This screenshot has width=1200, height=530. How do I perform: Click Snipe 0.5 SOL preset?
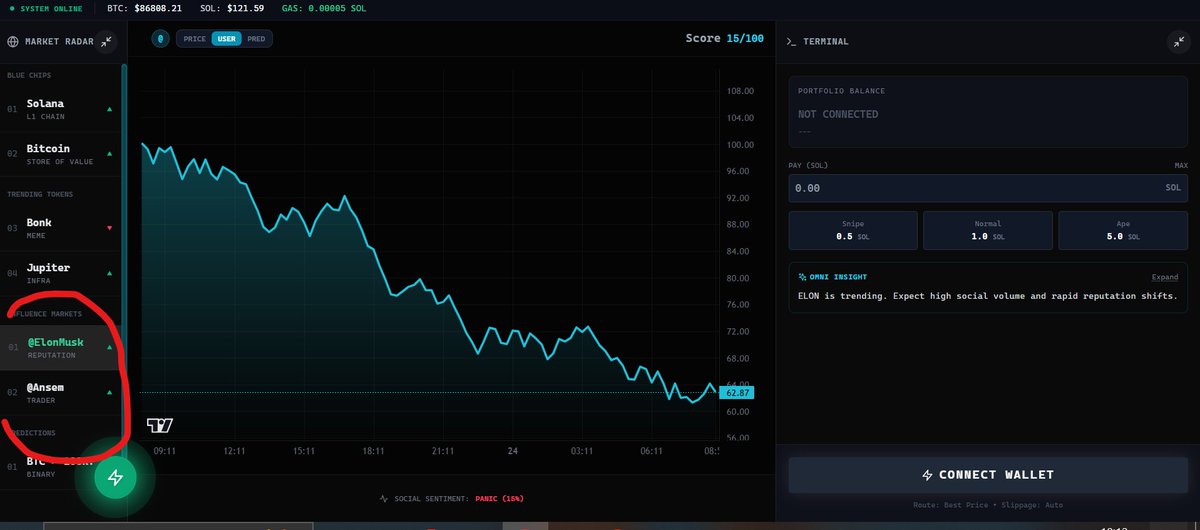853,230
